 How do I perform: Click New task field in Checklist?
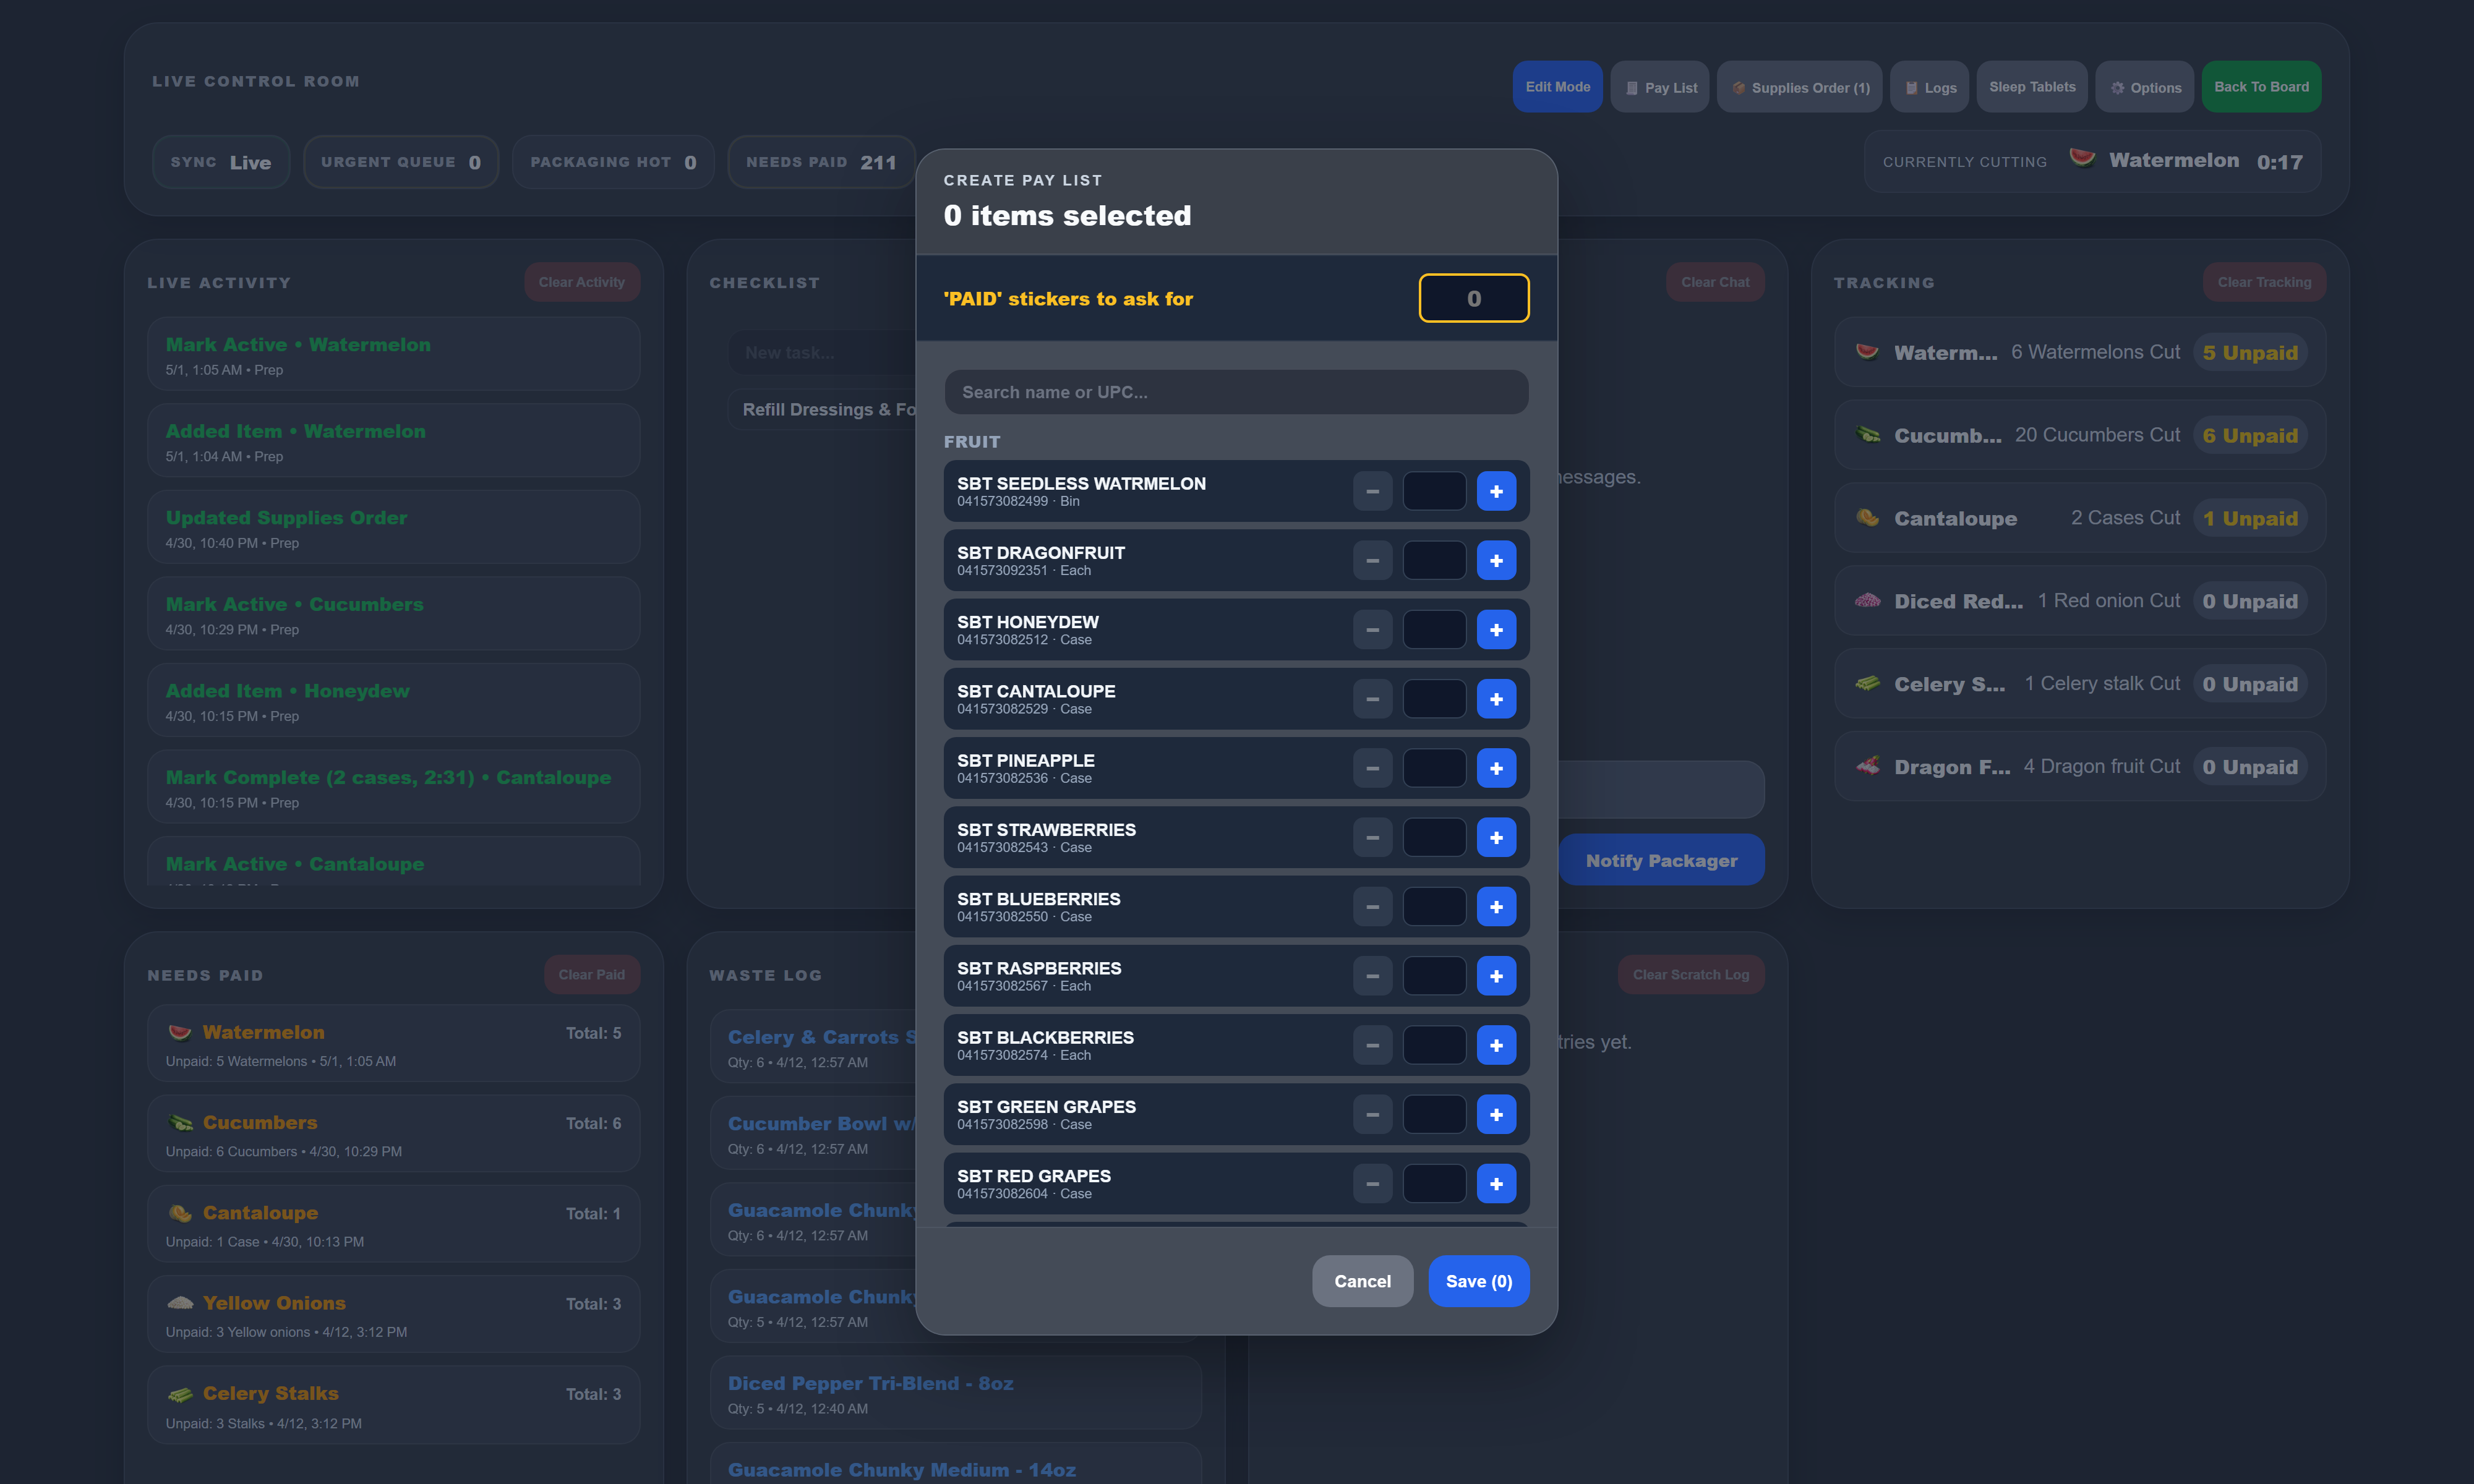pos(822,353)
